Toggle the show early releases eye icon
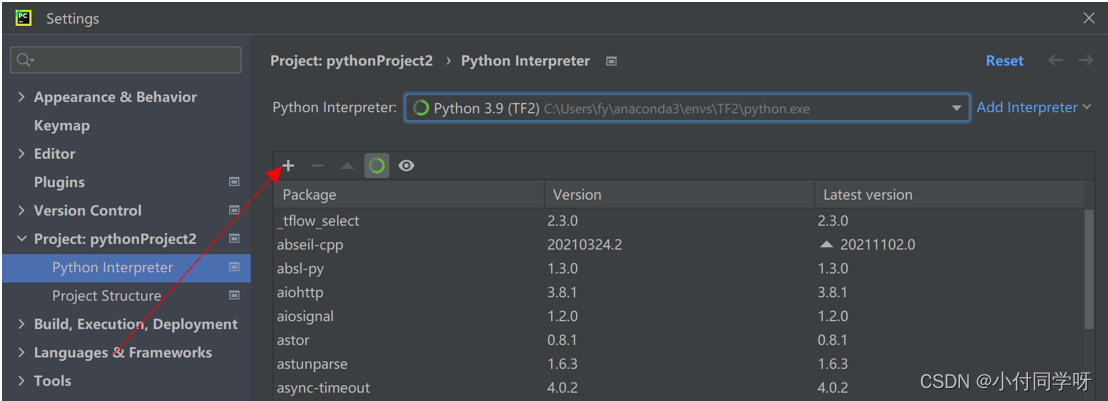Screen dimensions: 1108x401 point(406,165)
